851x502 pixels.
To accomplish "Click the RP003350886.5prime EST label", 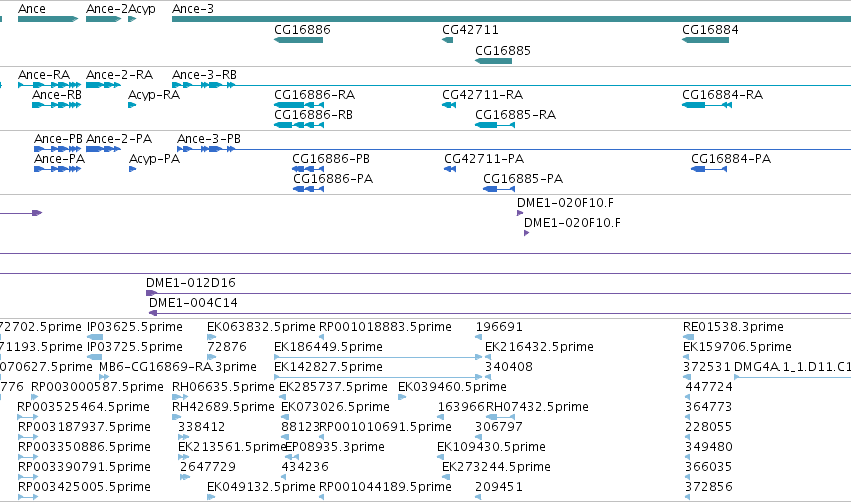I will coord(84,447).
